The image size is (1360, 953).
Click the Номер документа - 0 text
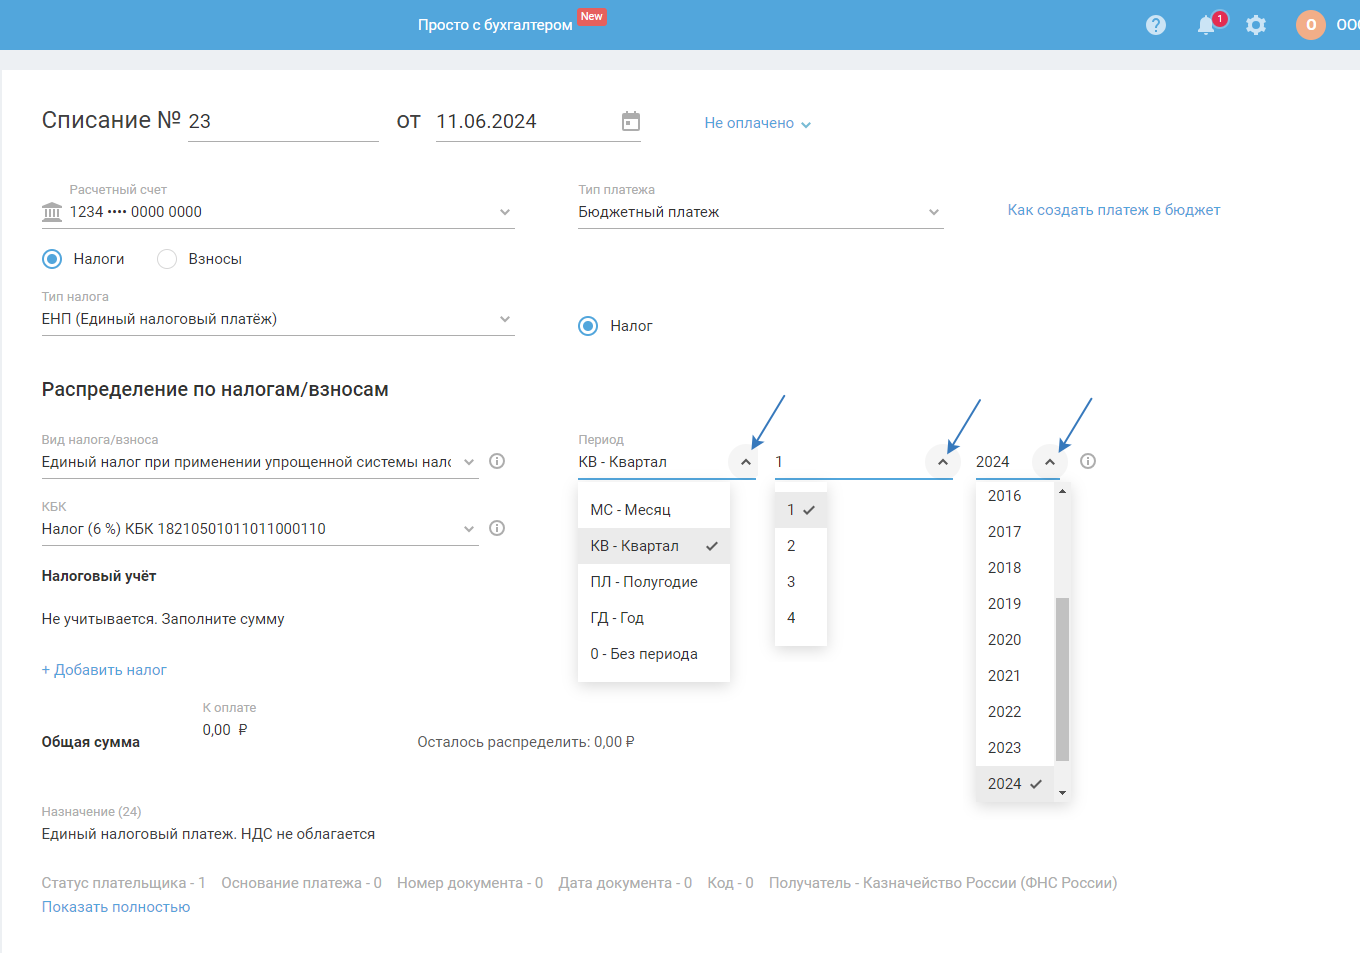[x=470, y=883]
